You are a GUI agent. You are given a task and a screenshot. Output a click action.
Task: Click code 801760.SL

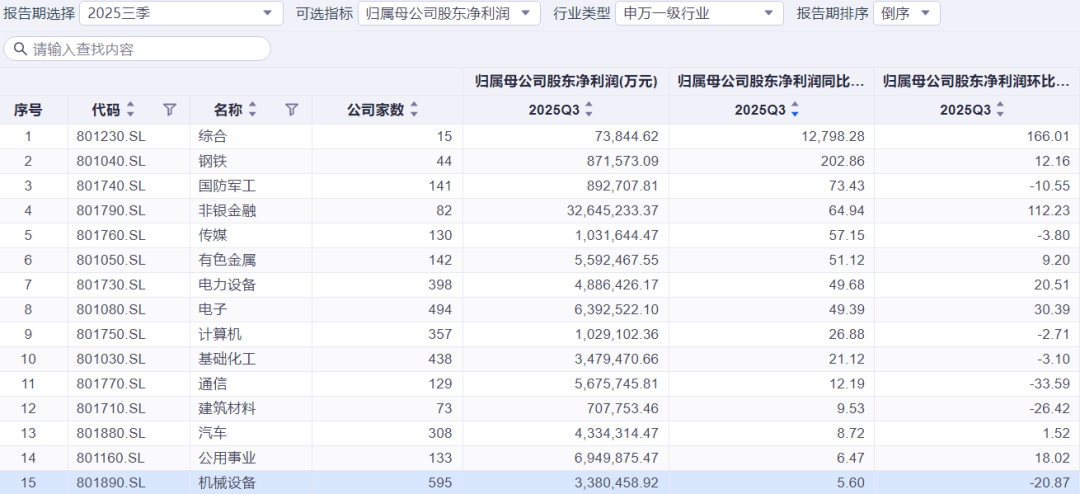click(111, 236)
